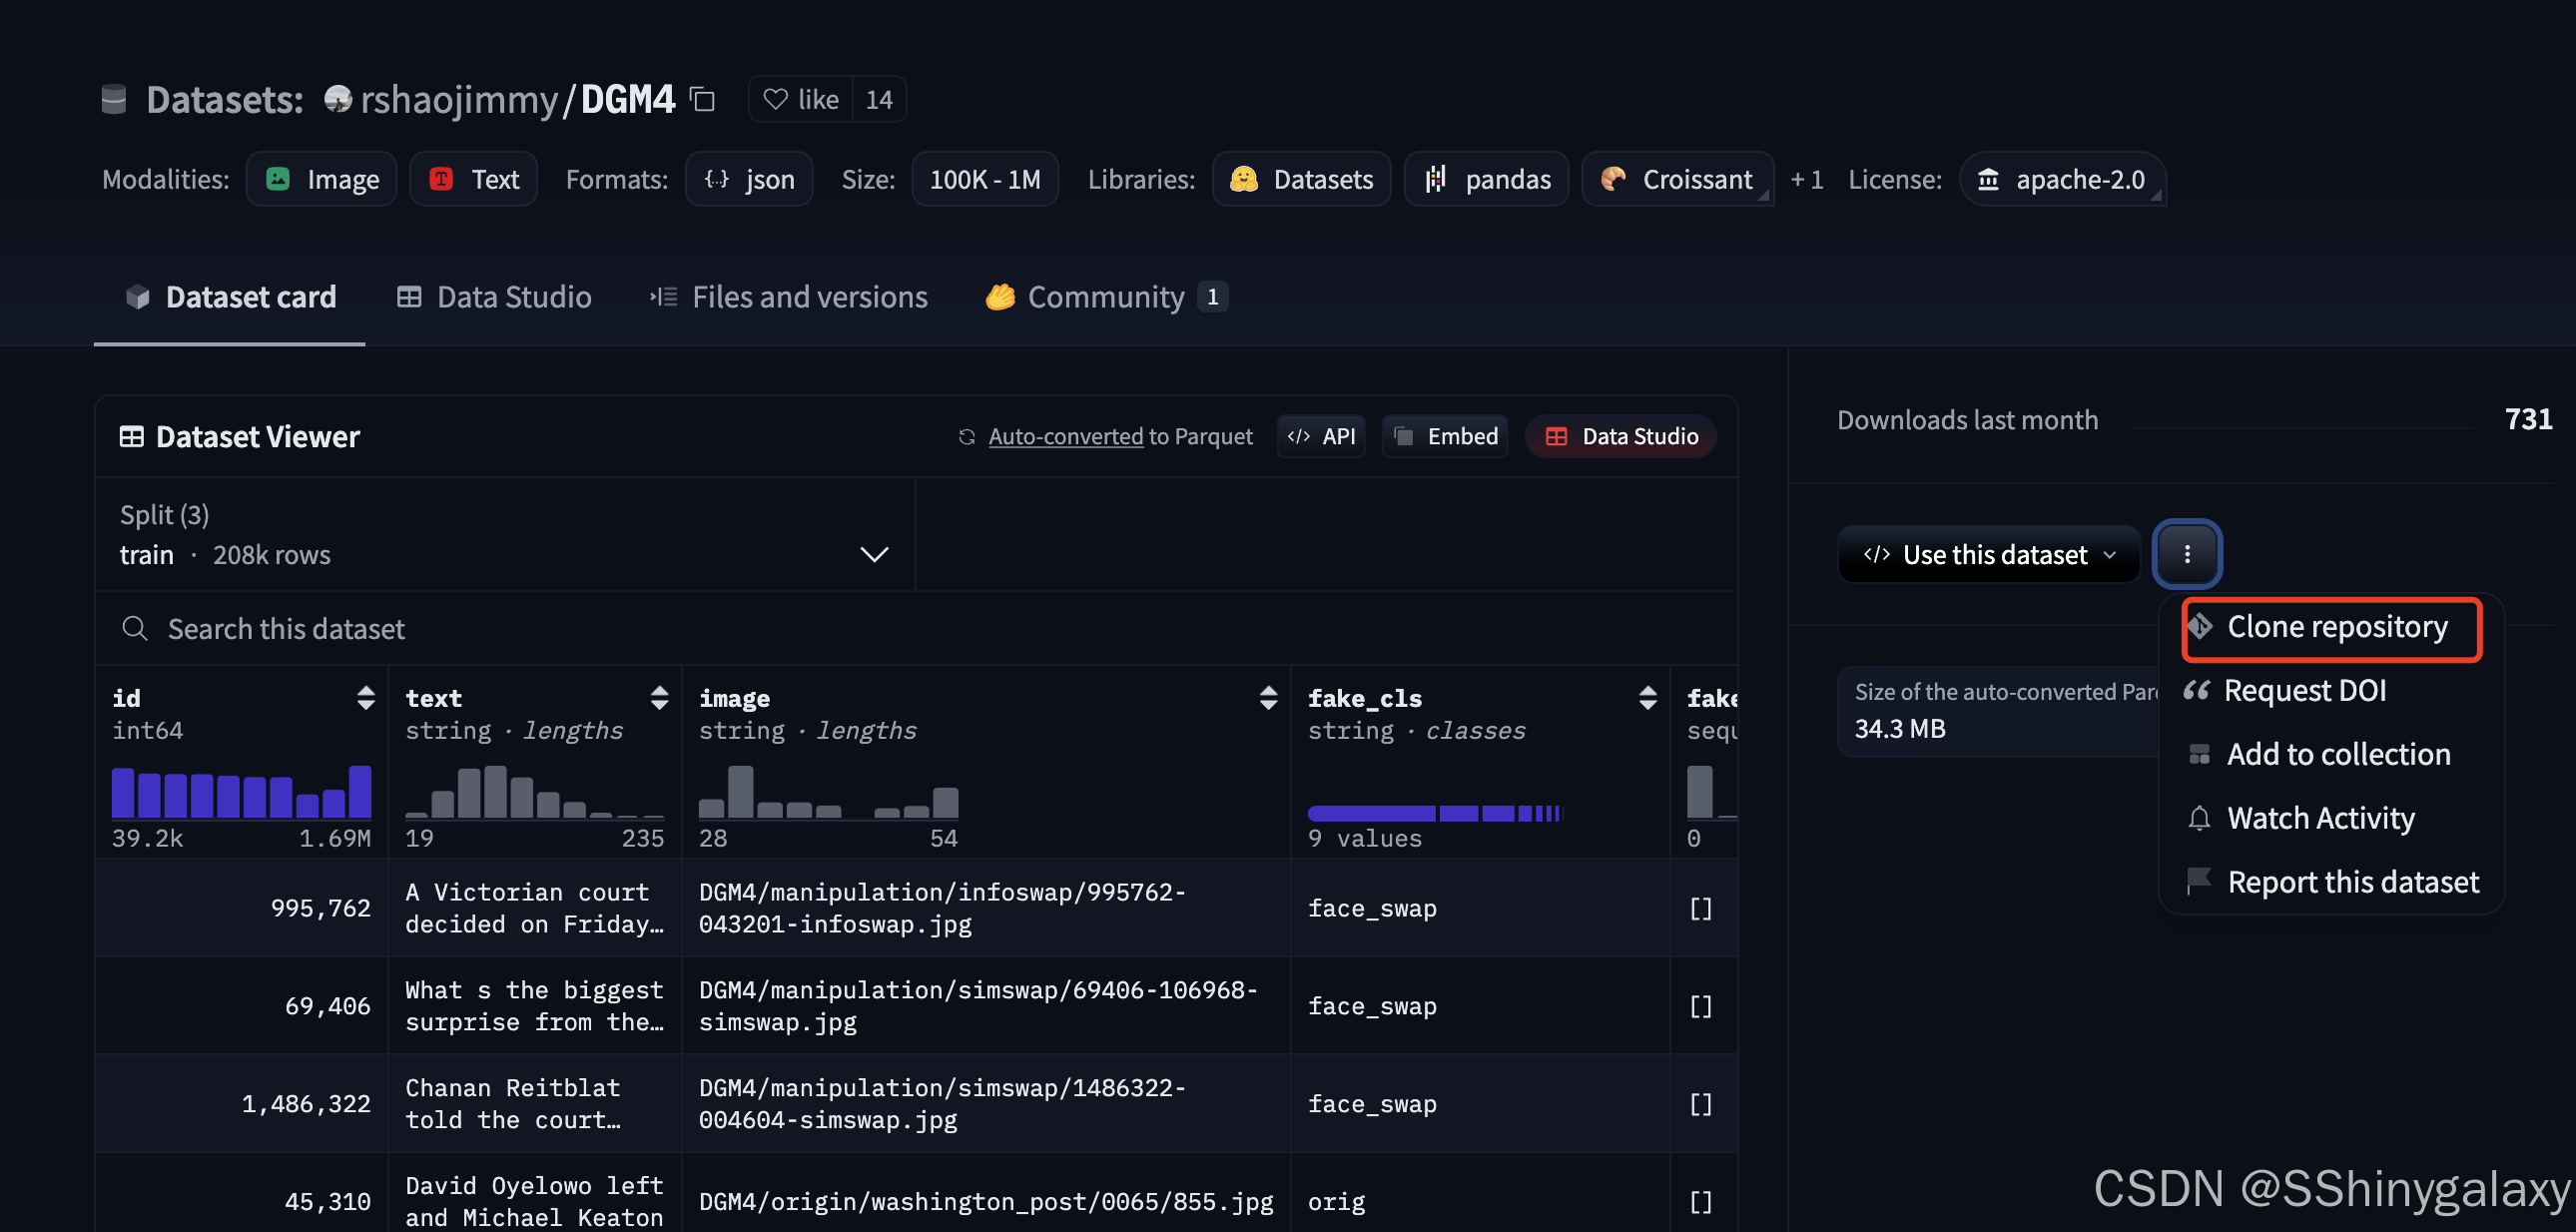
Task: Click the search magnifier in the dataset viewer
Action: coord(135,628)
